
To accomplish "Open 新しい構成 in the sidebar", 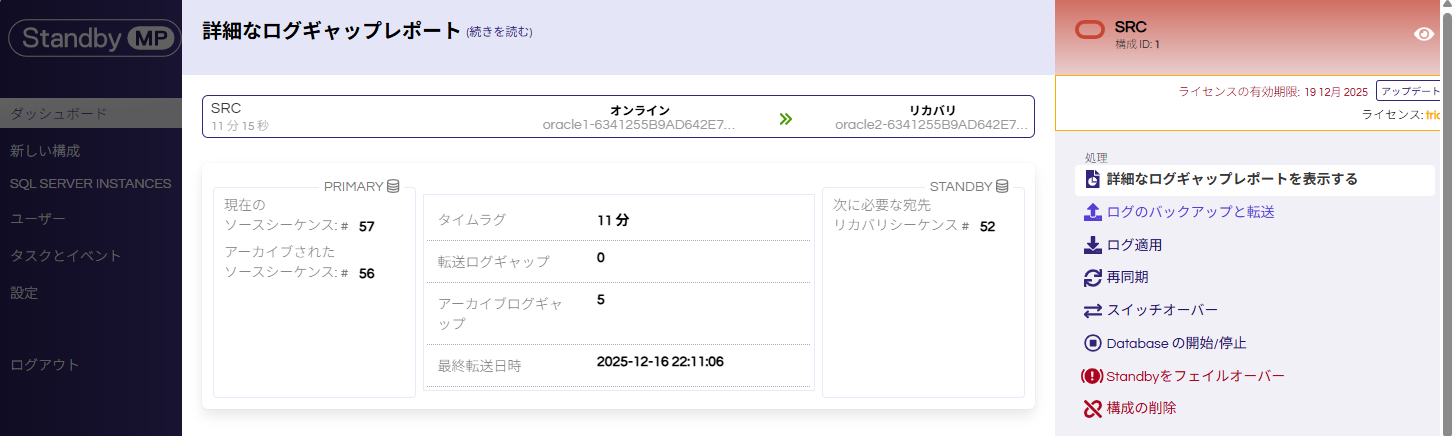I will 45,151.
